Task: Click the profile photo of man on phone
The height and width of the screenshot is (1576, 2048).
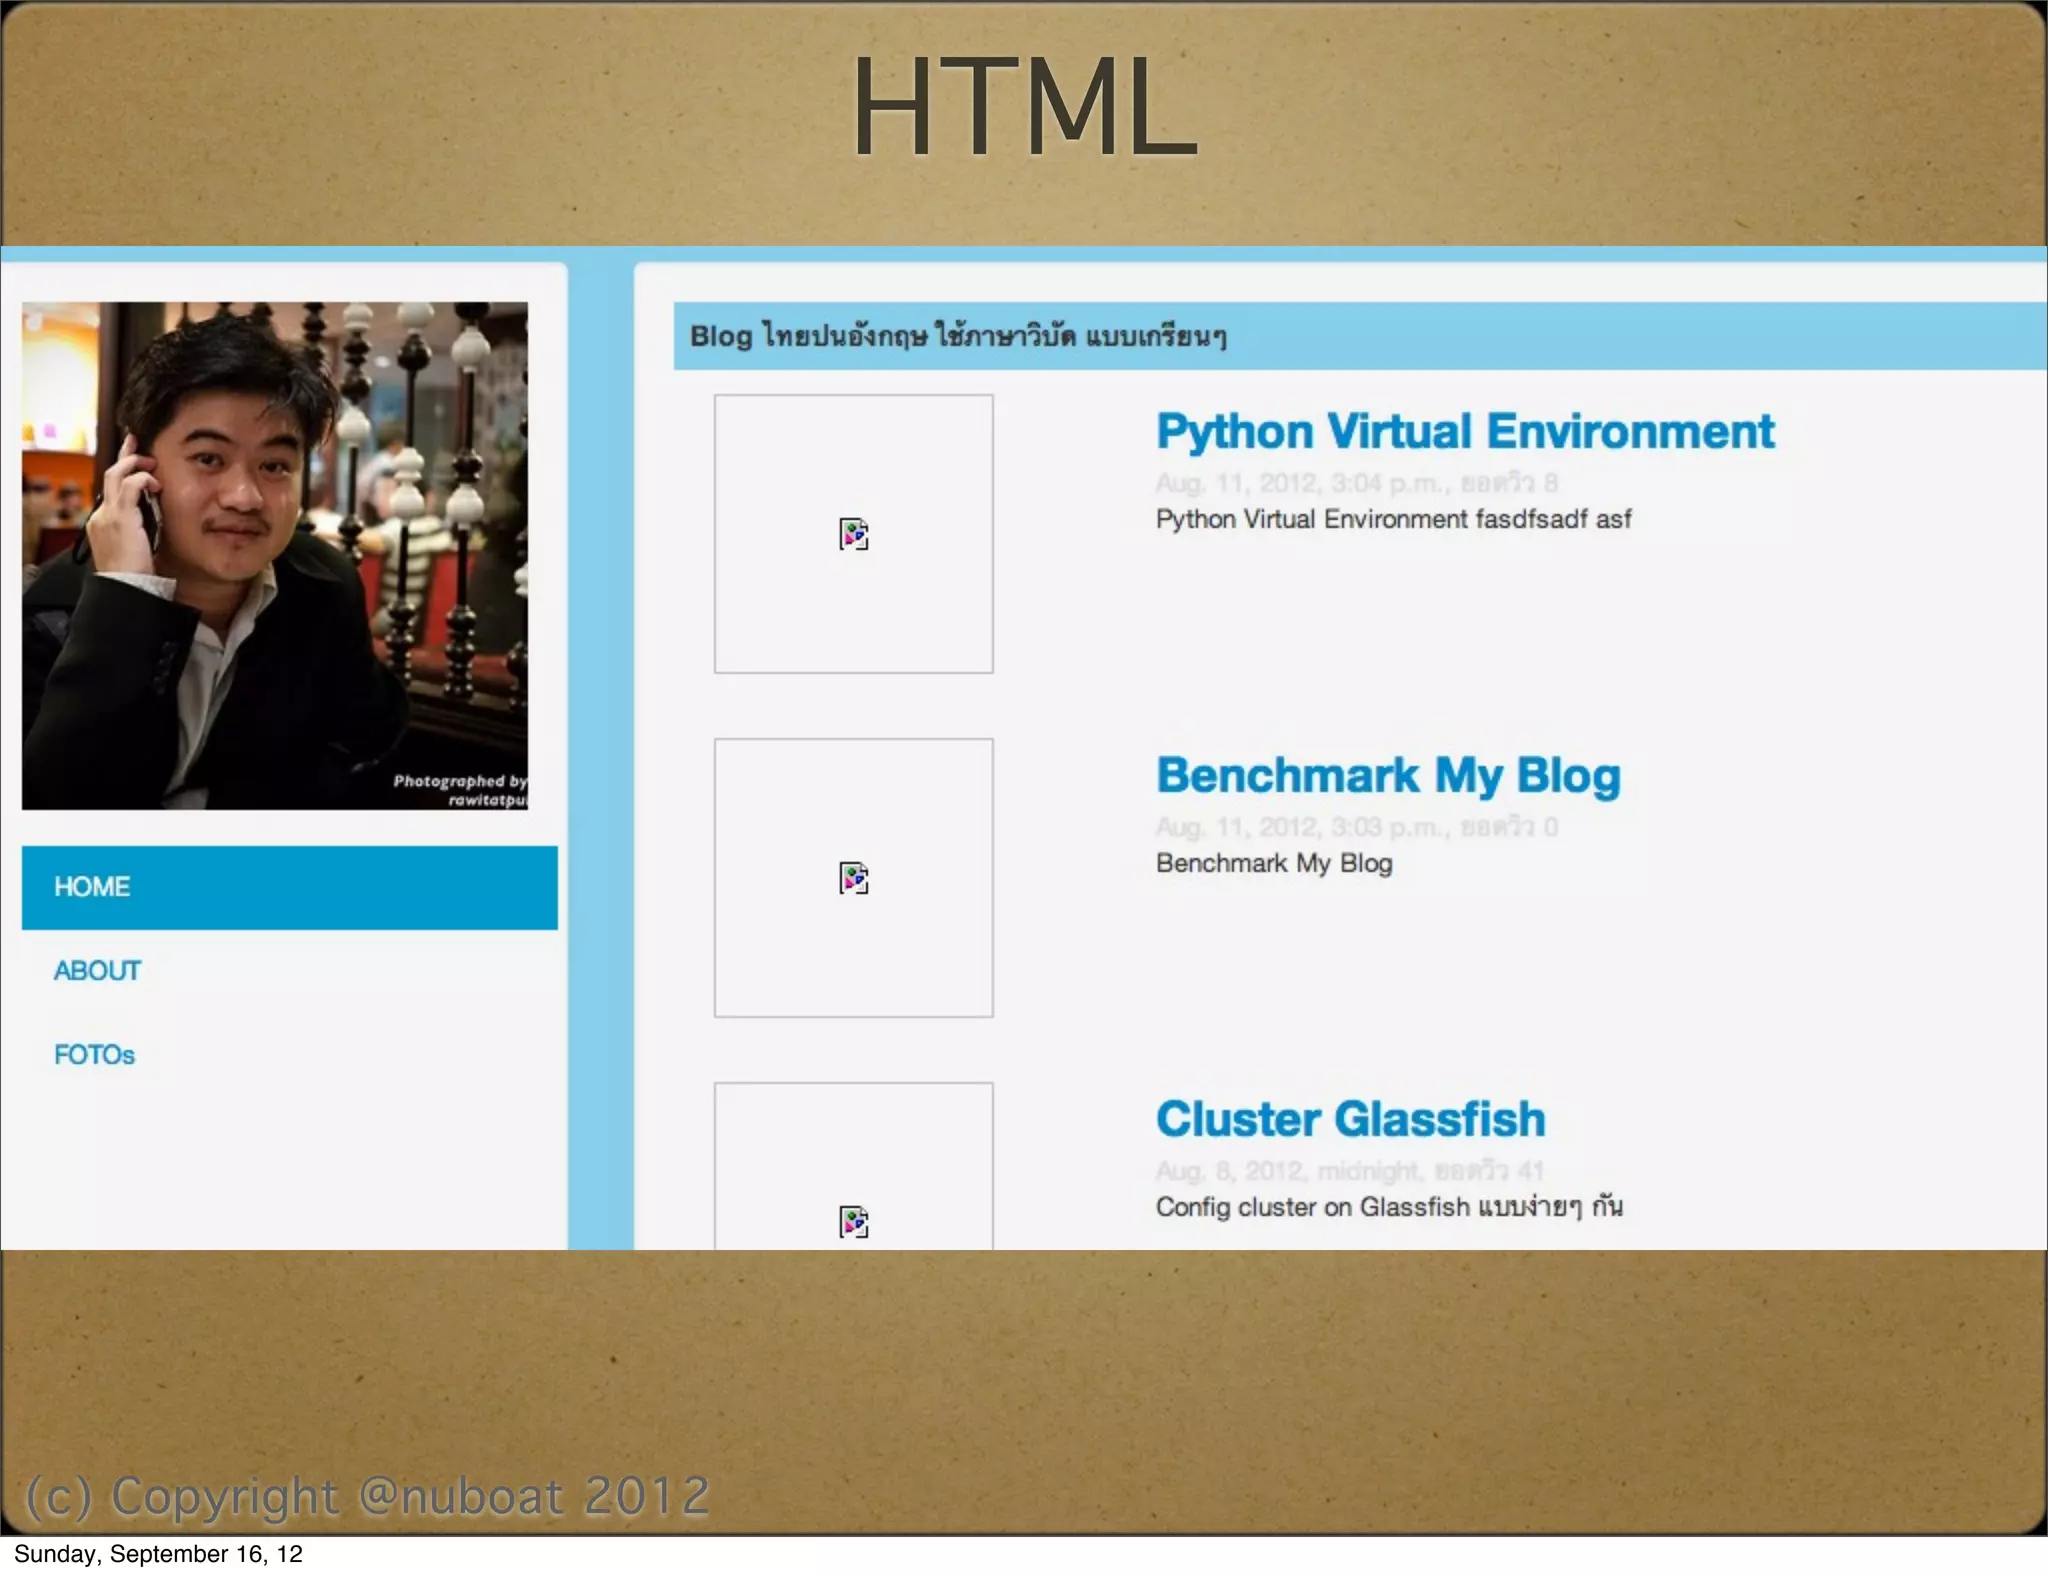Action: pyautogui.click(x=275, y=556)
